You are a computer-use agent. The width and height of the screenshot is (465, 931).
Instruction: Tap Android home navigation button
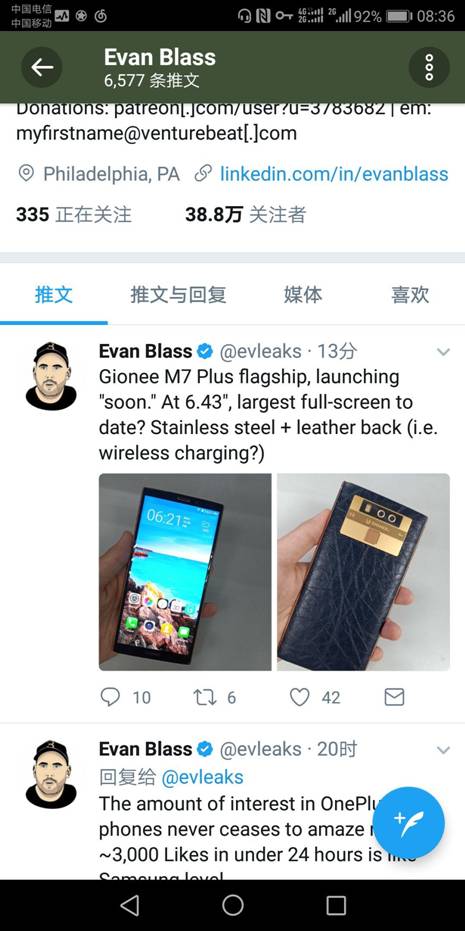(233, 905)
